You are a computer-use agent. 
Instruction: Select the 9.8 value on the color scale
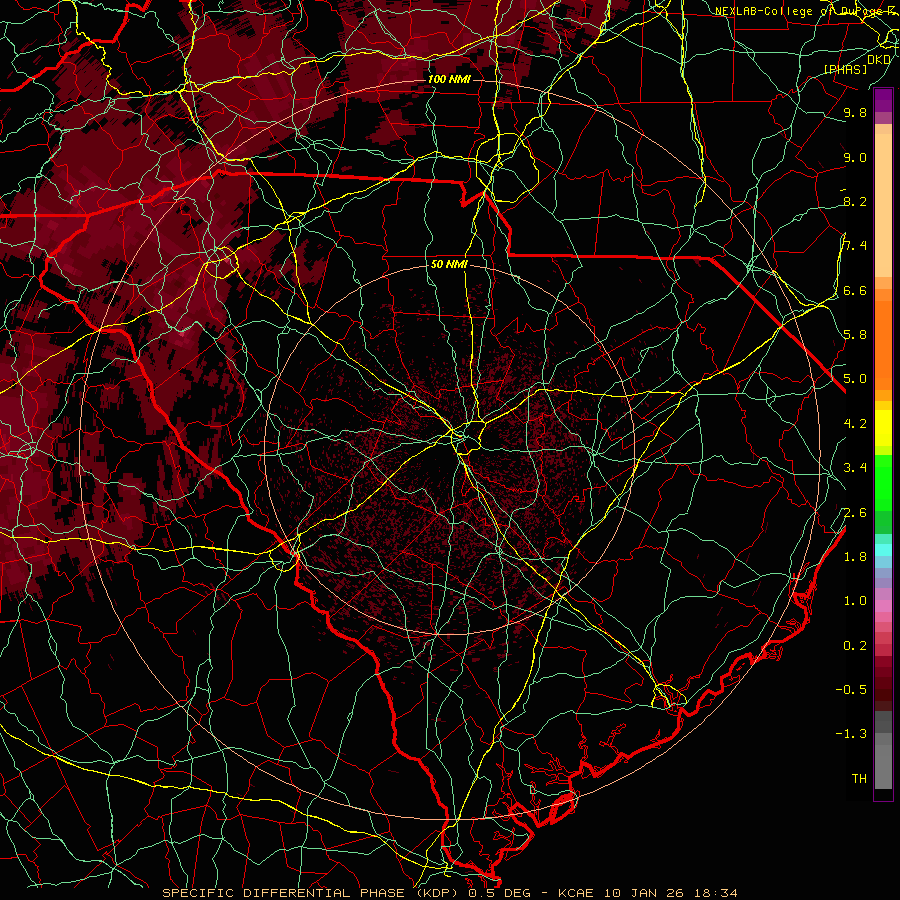pos(855,112)
